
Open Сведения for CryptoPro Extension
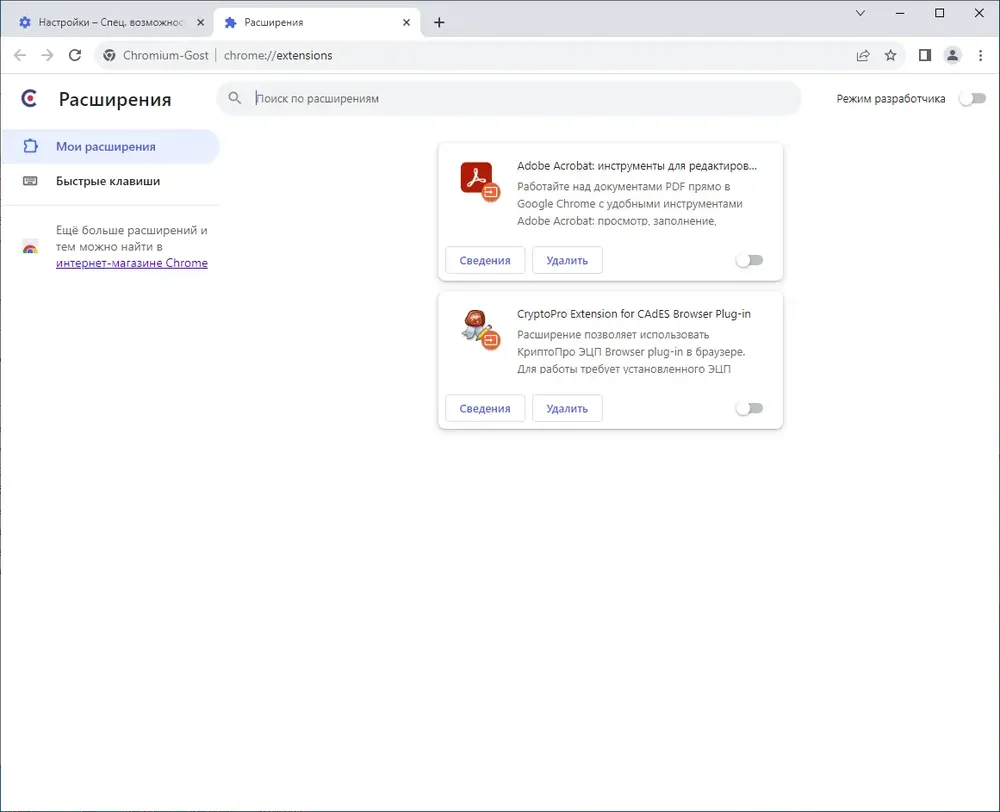pyautogui.click(x=485, y=408)
